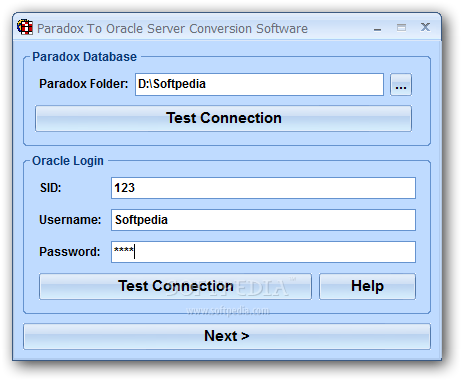Test Connection for Paradox Database

tap(223, 118)
